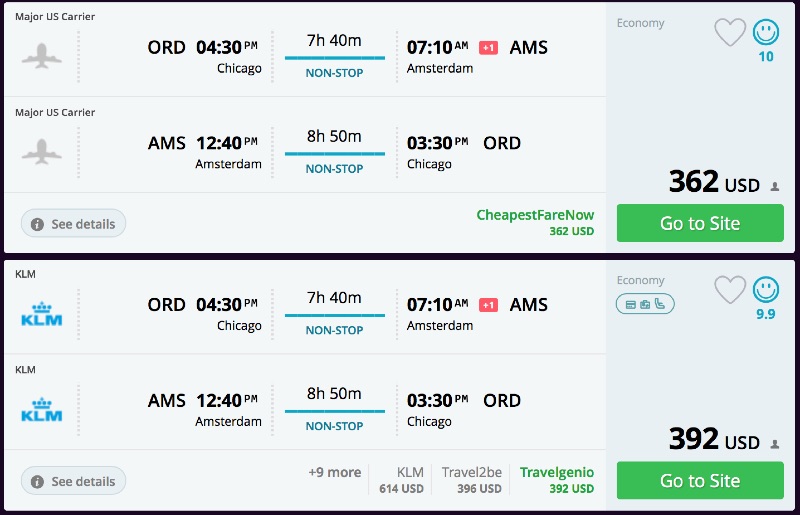Favorite the KLM 392 USD flight
This screenshot has height=515, width=800.
[x=730, y=290]
